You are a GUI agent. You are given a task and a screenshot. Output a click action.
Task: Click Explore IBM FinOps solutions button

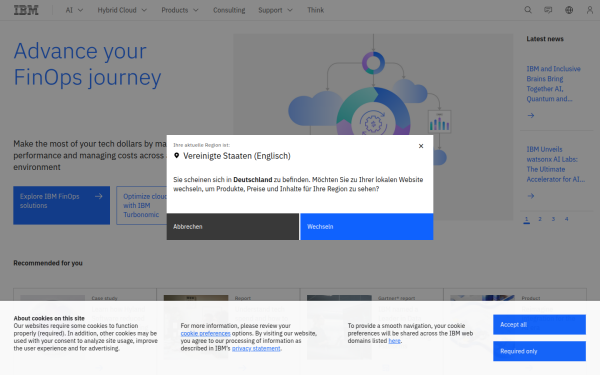click(62, 205)
